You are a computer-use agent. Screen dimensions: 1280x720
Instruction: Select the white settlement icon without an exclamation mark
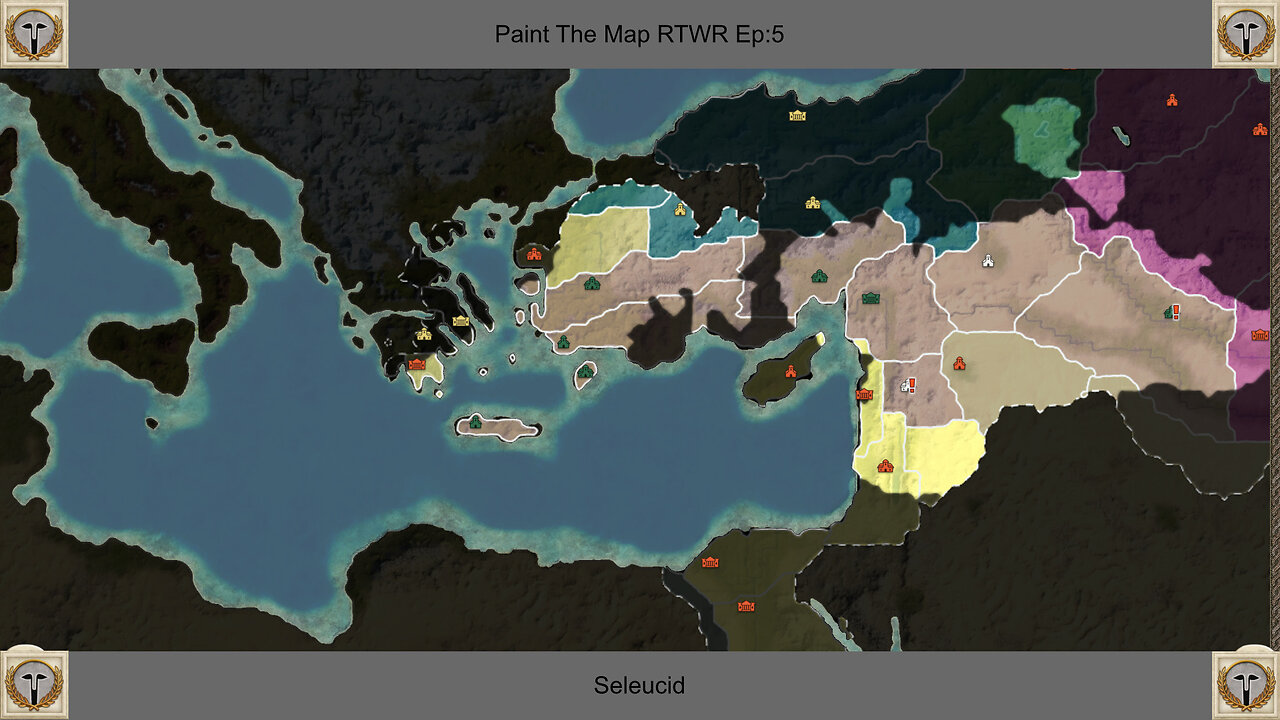988,261
